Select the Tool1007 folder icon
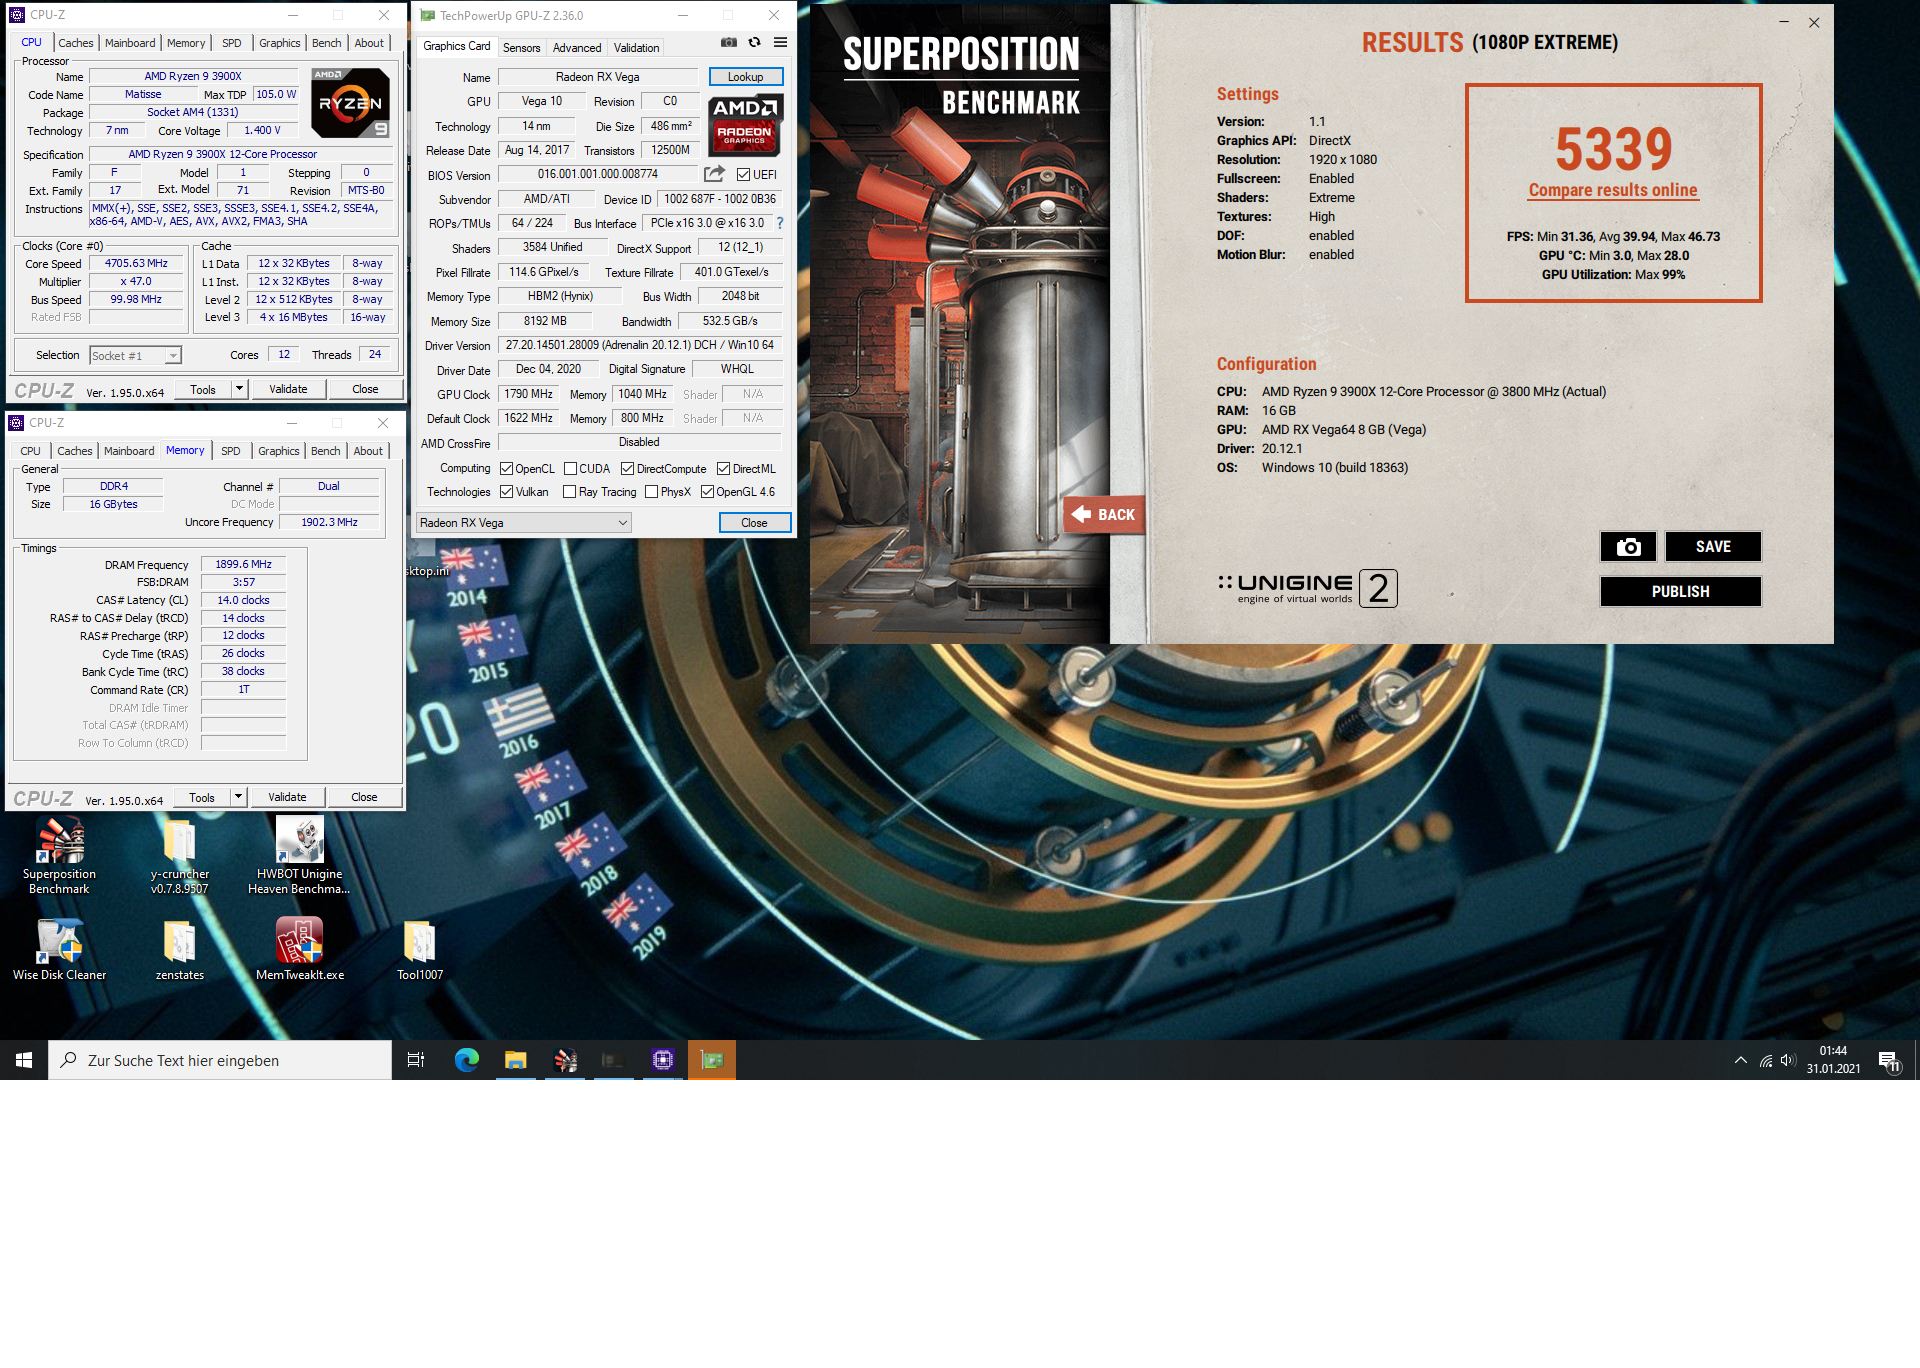 (420, 949)
